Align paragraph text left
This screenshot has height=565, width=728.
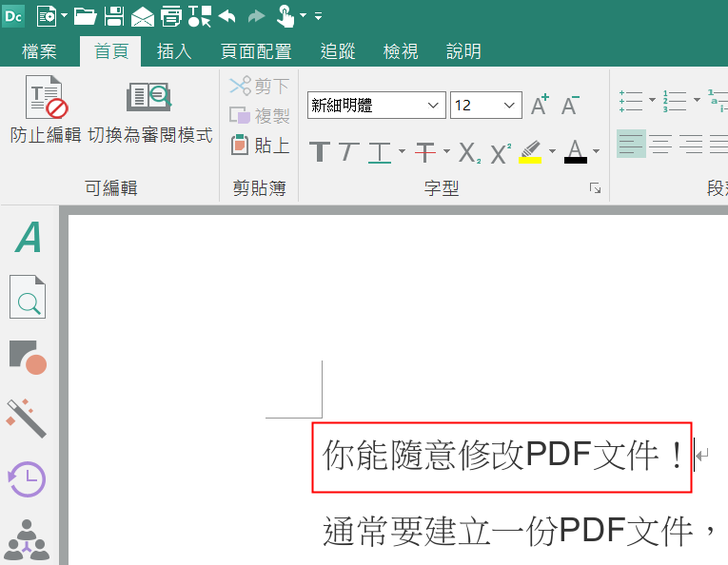(x=631, y=143)
